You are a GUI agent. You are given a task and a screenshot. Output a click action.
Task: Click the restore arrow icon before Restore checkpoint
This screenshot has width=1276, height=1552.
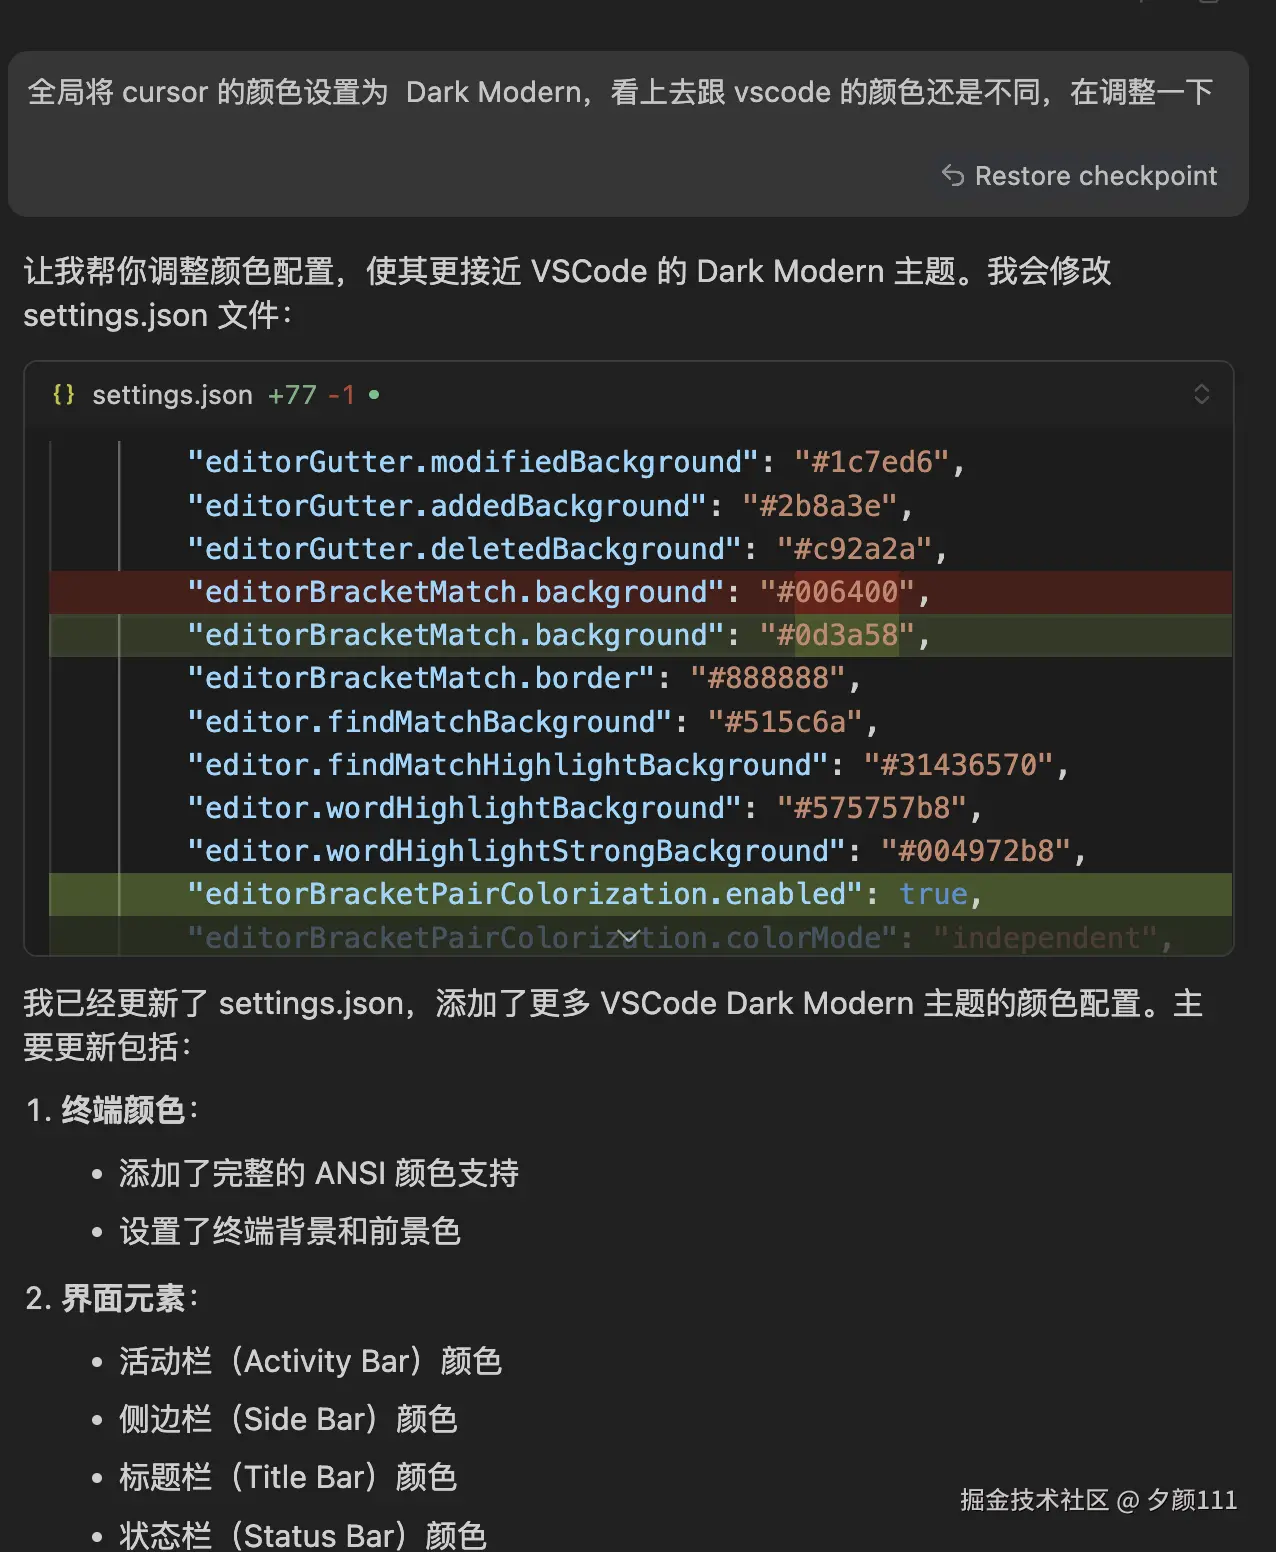[x=950, y=176]
